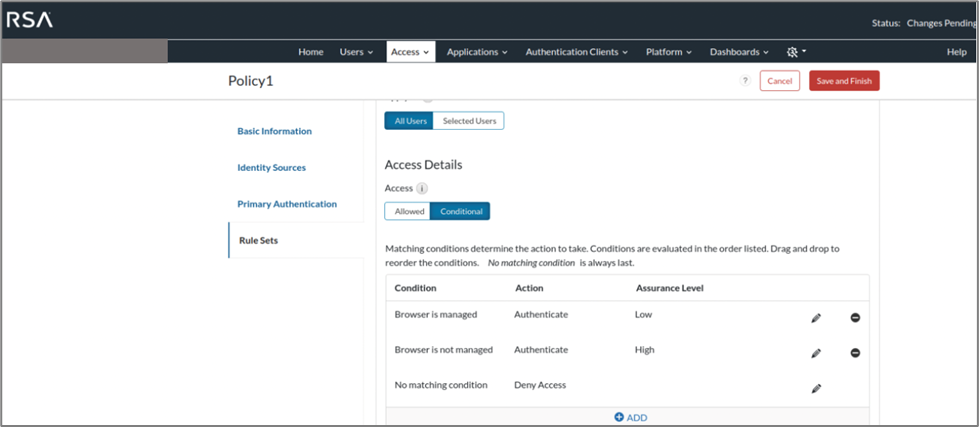Click the Save and Finish button

point(844,81)
